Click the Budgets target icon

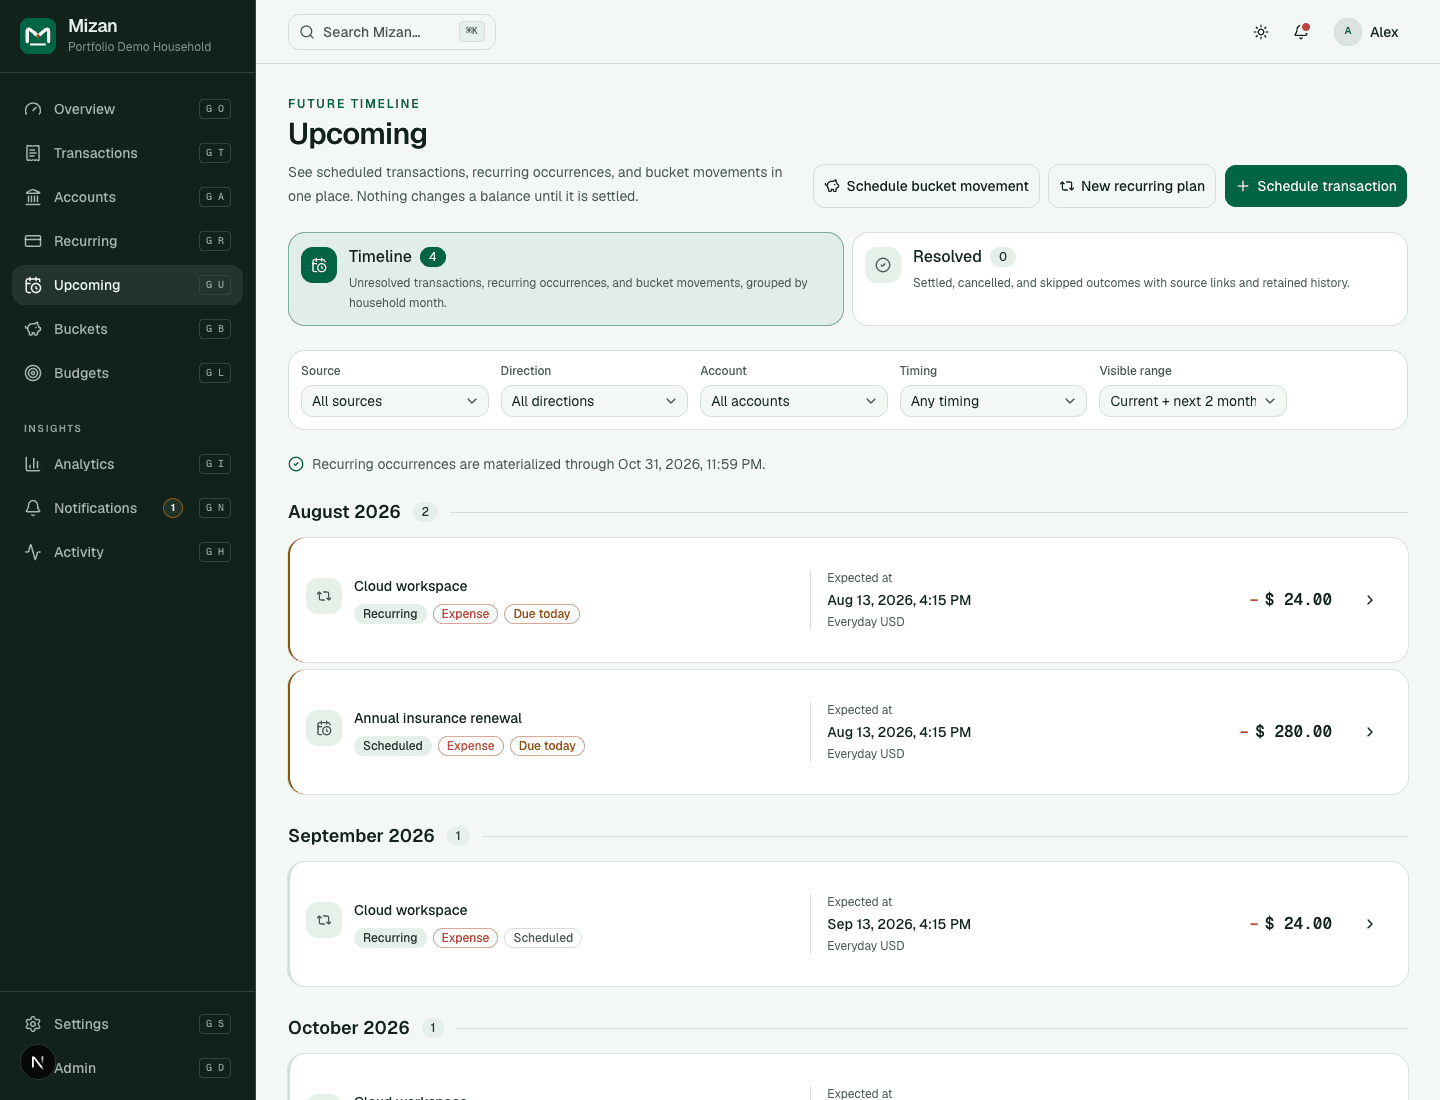(x=33, y=373)
